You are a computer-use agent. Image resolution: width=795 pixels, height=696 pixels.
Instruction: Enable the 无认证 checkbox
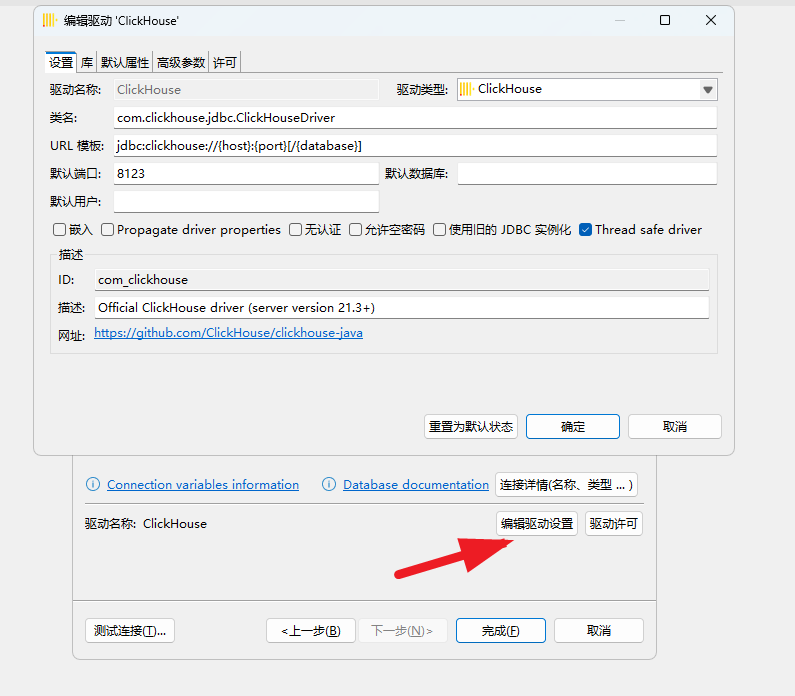pyautogui.click(x=295, y=230)
